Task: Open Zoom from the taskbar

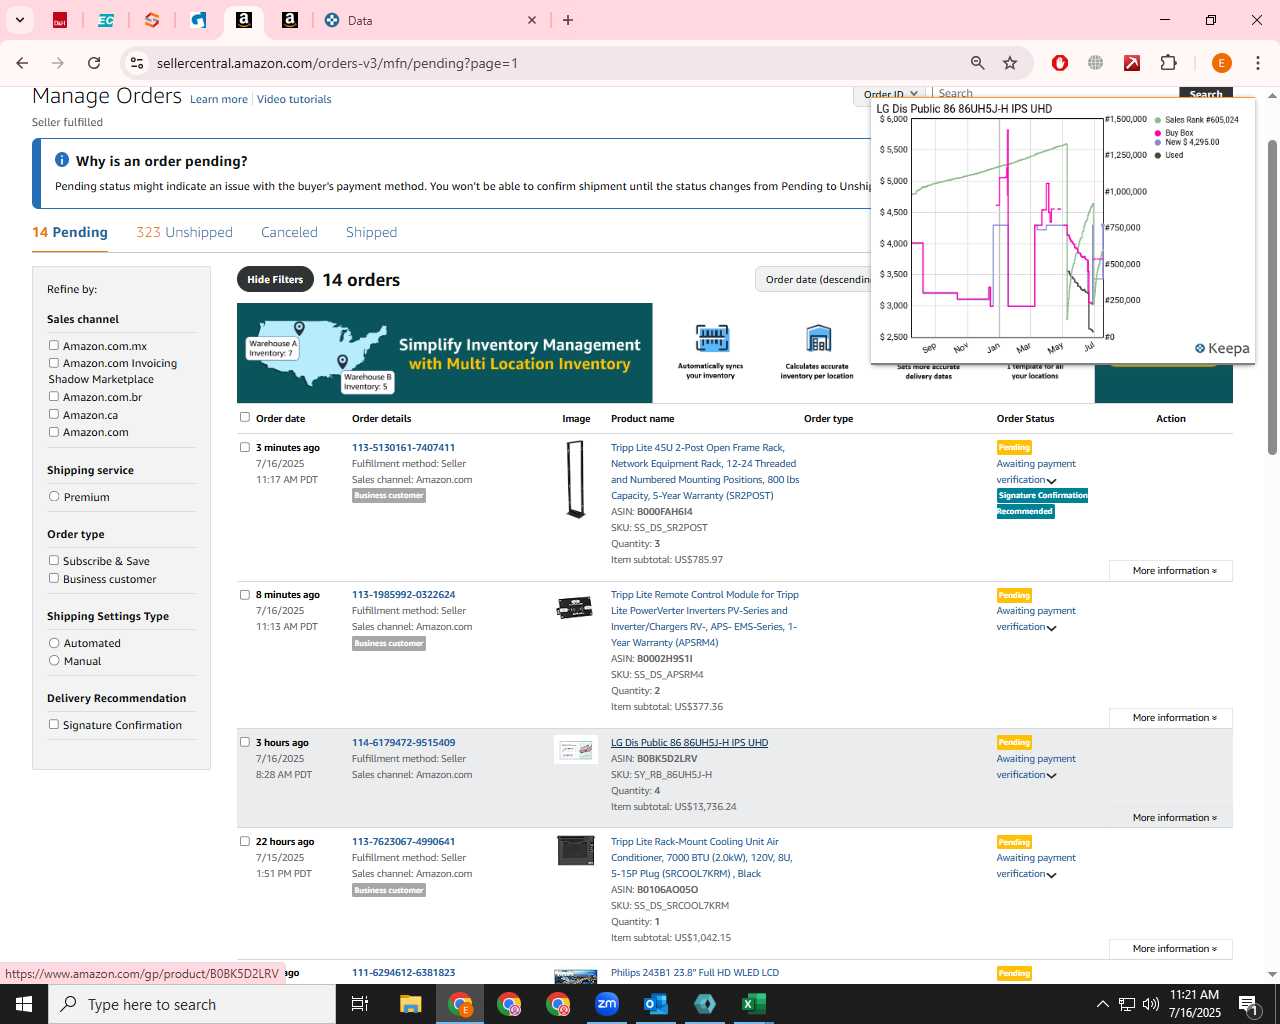Action: 607,1004
